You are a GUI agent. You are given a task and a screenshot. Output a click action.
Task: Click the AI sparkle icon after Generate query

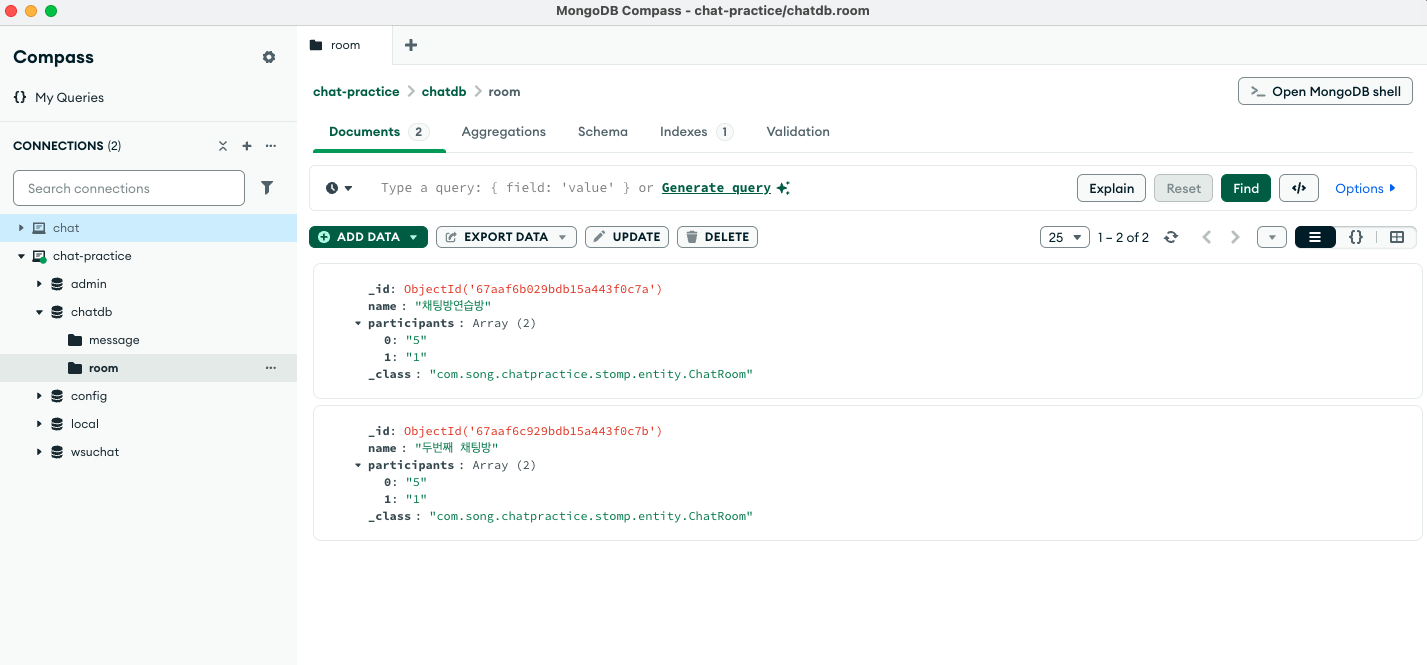click(x=783, y=188)
